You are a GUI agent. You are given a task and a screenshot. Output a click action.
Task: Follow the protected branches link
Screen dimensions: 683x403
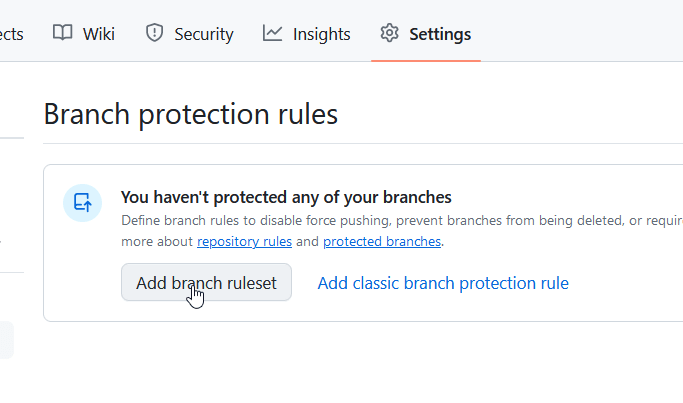(381, 241)
